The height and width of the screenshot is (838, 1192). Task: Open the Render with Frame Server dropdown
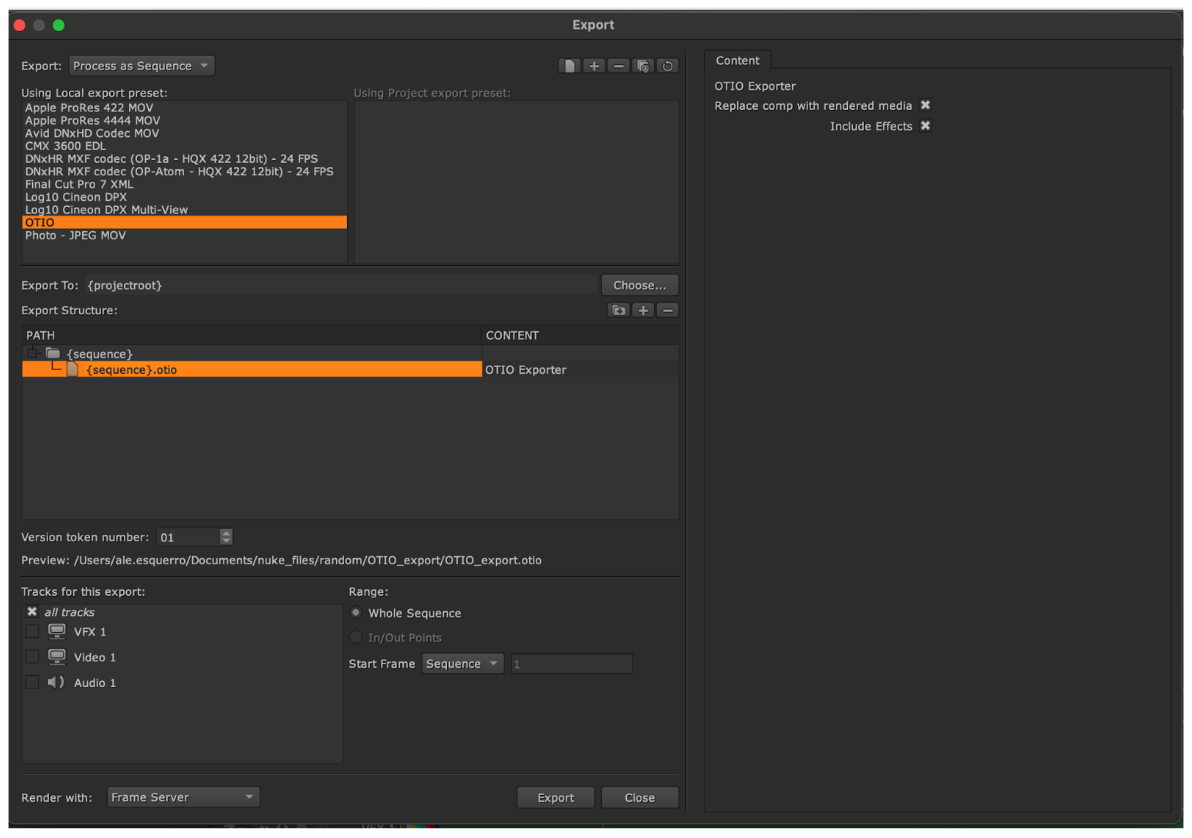point(183,797)
